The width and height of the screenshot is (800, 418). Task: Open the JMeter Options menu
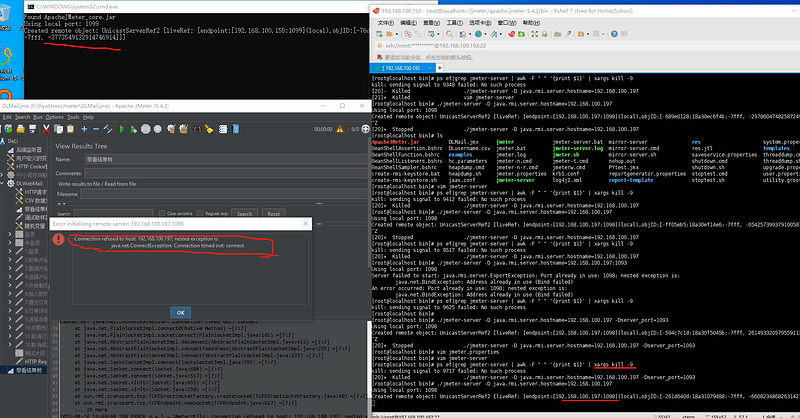pyautogui.click(x=54, y=117)
